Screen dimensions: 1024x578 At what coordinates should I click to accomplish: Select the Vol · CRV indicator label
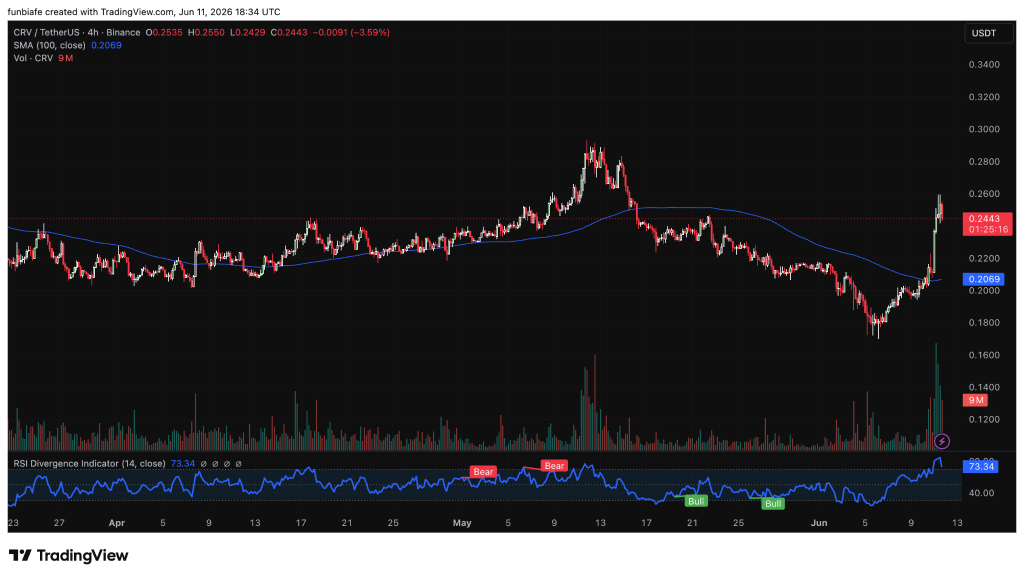tap(33, 58)
